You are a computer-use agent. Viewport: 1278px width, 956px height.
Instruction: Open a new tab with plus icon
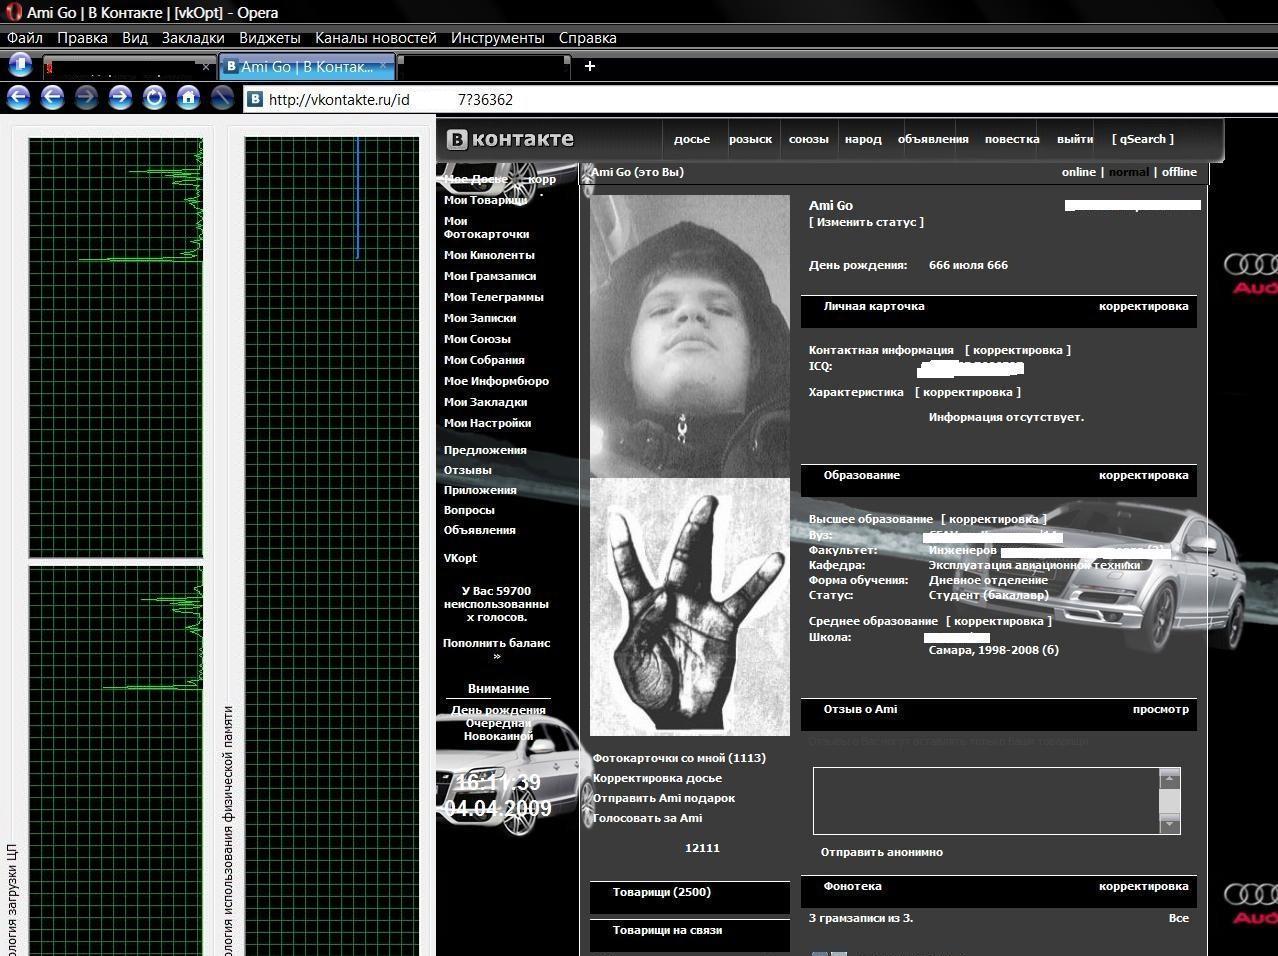click(590, 66)
